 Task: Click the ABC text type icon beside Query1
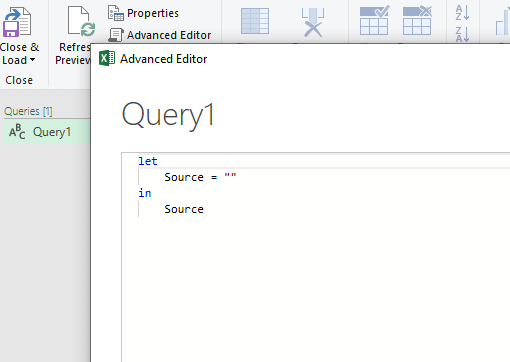point(17,132)
